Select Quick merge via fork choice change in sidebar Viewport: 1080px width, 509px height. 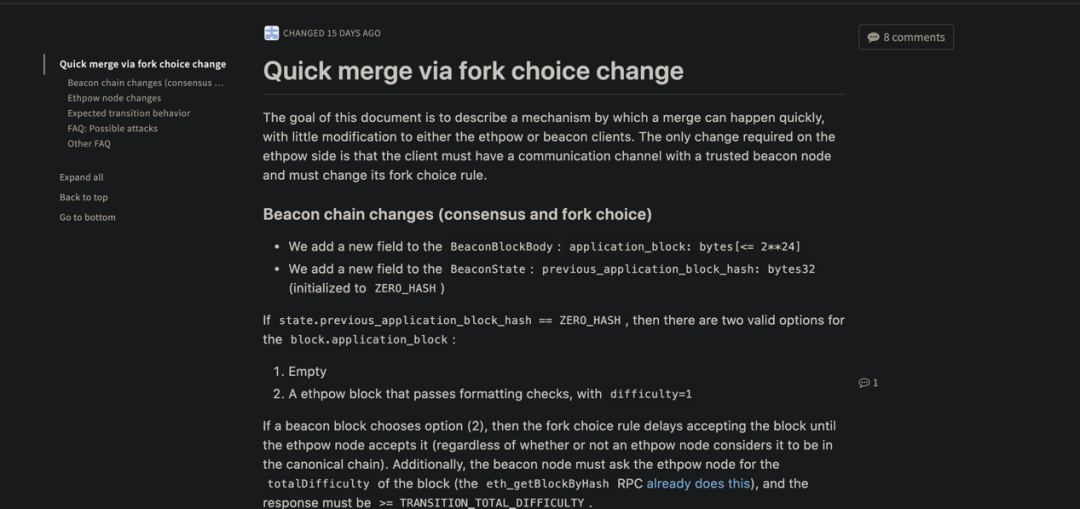click(x=143, y=64)
